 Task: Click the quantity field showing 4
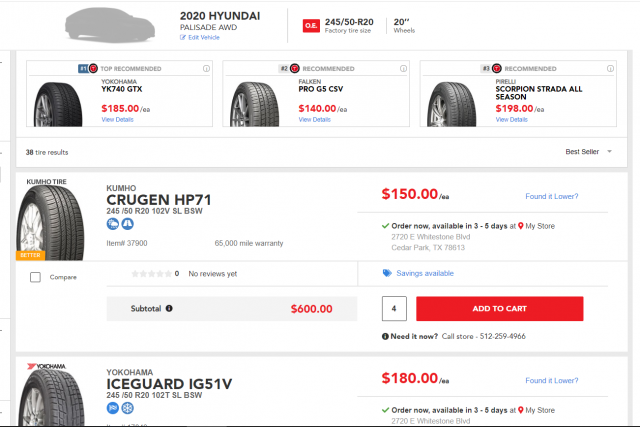tap(395, 308)
